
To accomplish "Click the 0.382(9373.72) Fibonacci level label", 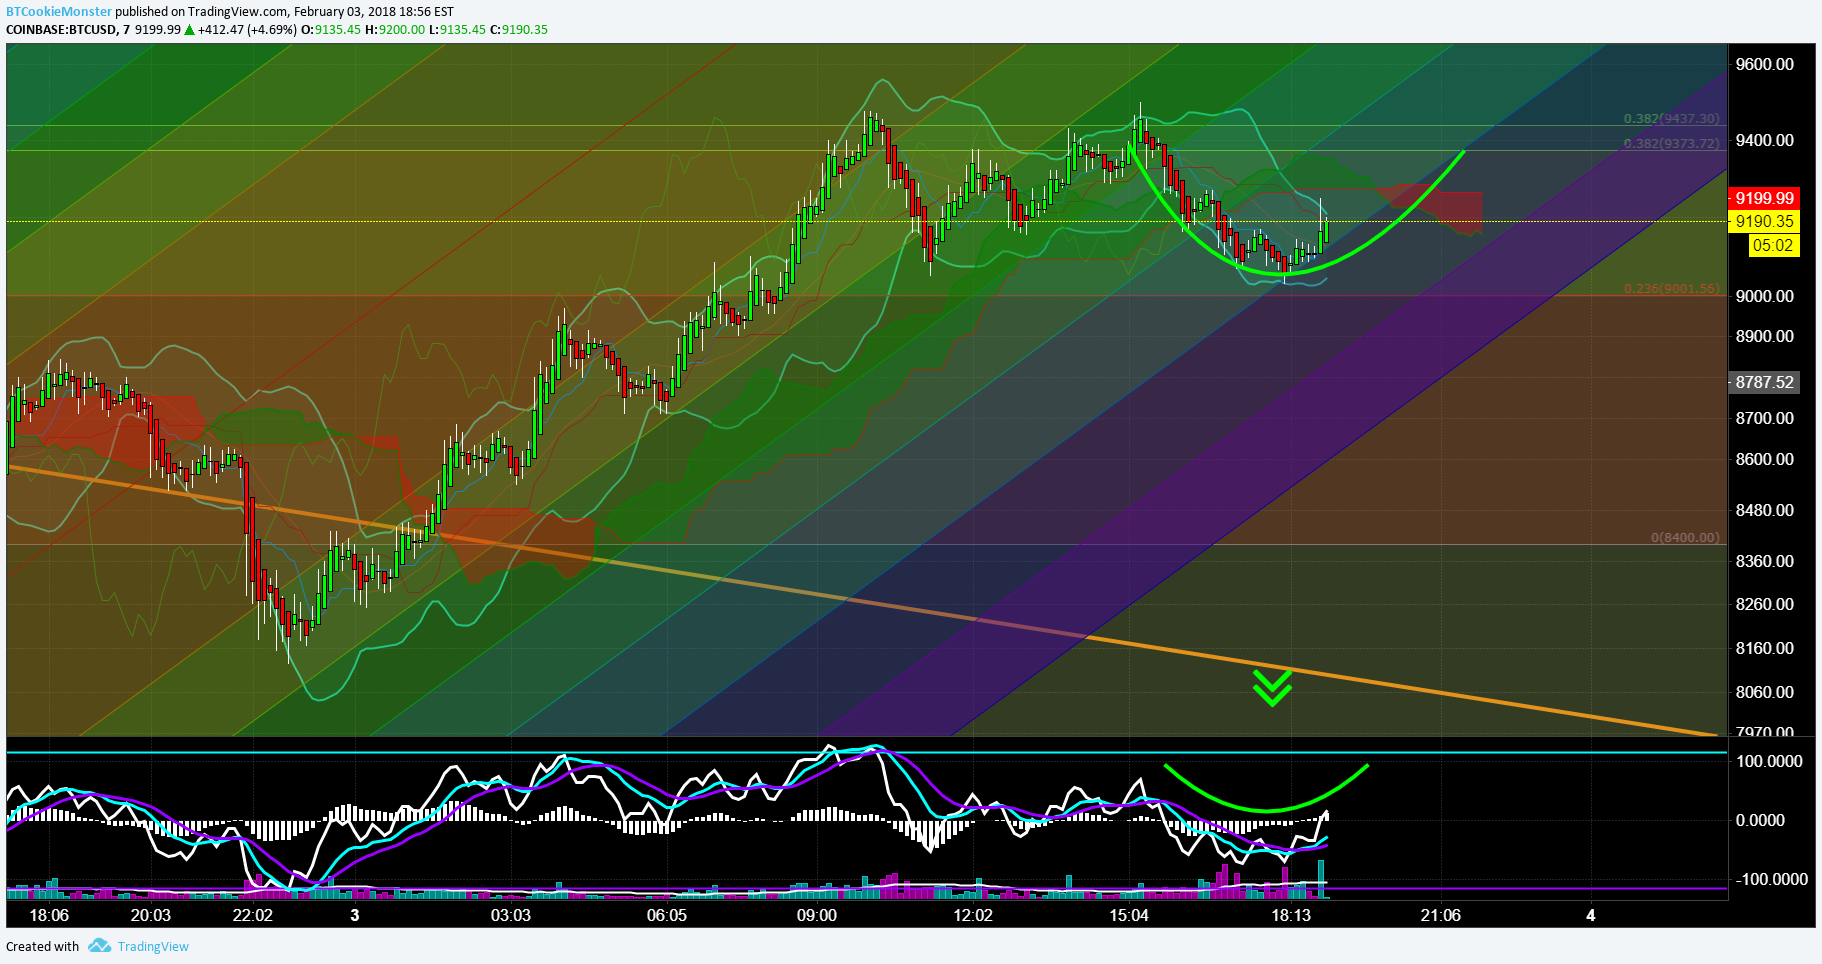I will (1671, 143).
